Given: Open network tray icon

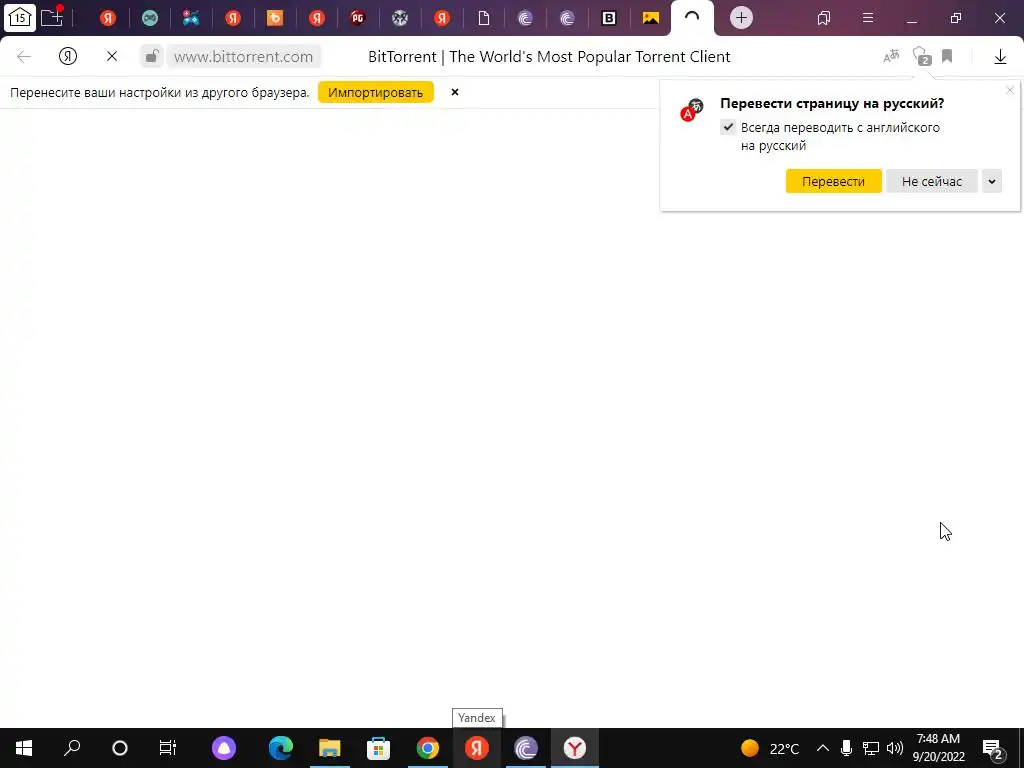Looking at the screenshot, I should 871,748.
